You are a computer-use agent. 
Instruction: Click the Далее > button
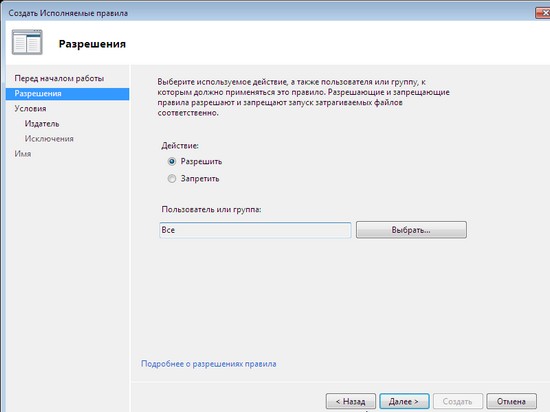tap(404, 401)
